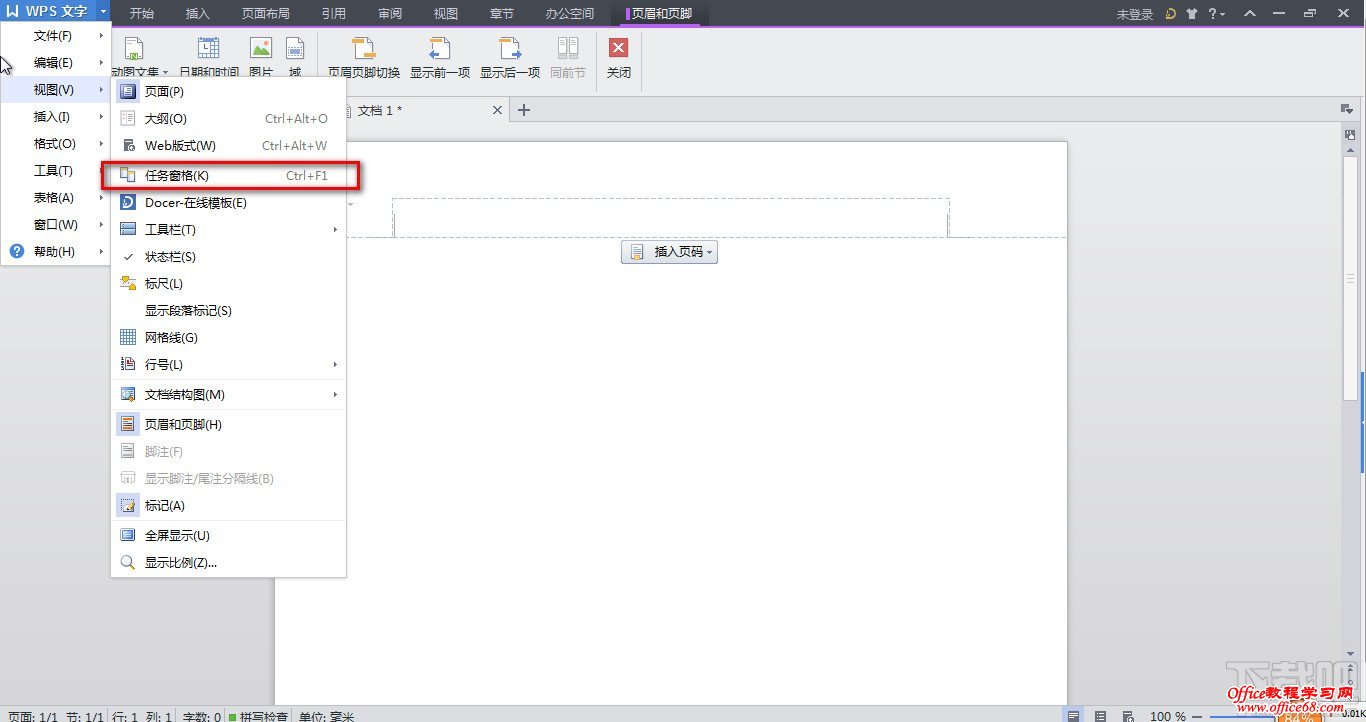Click the zoom slider in the status bar
Image resolution: width=1366 pixels, height=722 pixels.
pos(1240,716)
